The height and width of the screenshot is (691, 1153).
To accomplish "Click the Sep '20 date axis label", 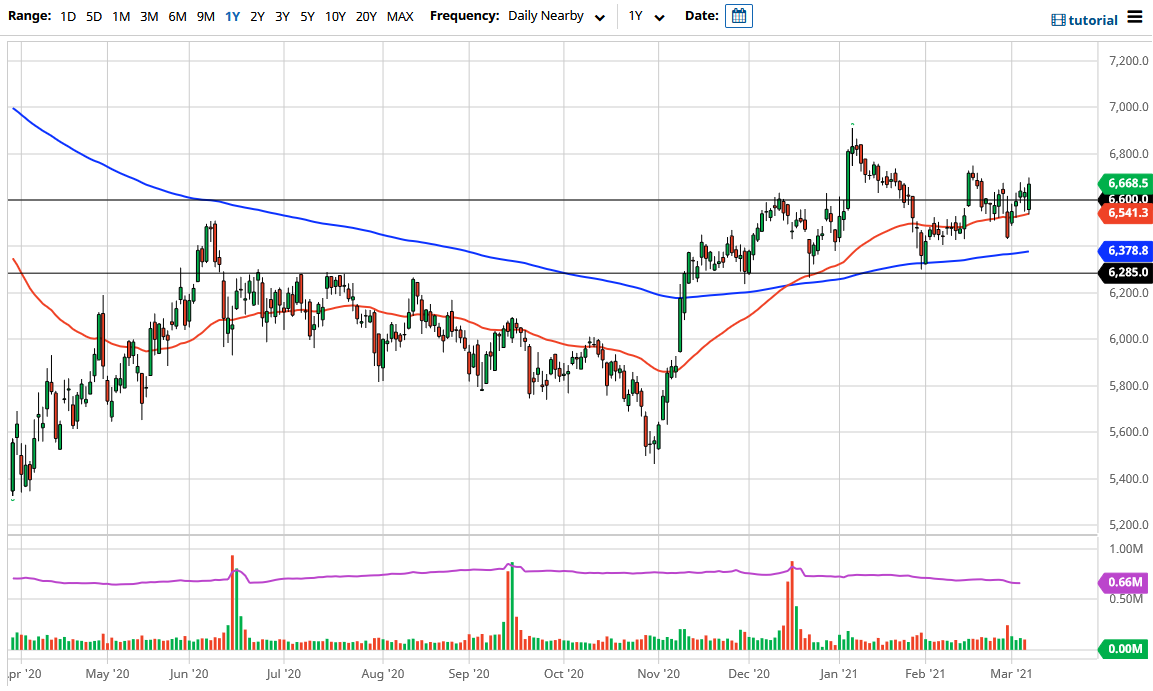I will point(468,673).
